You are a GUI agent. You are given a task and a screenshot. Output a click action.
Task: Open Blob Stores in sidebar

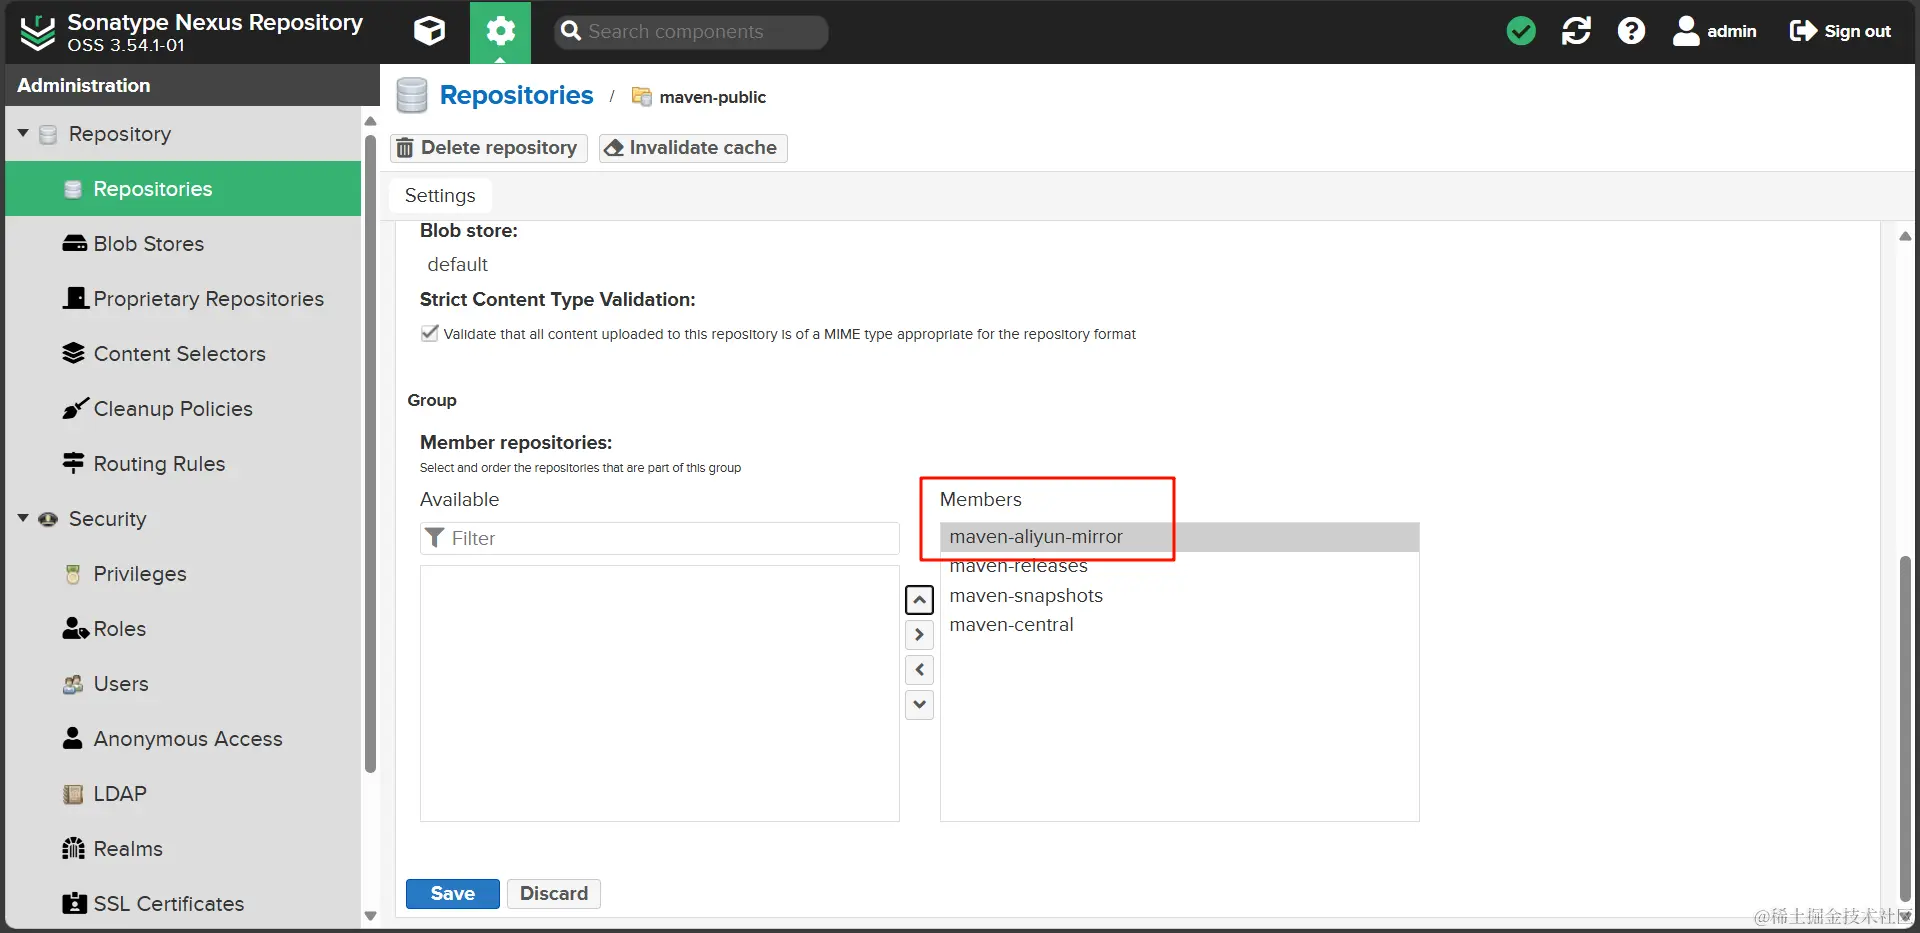point(148,244)
